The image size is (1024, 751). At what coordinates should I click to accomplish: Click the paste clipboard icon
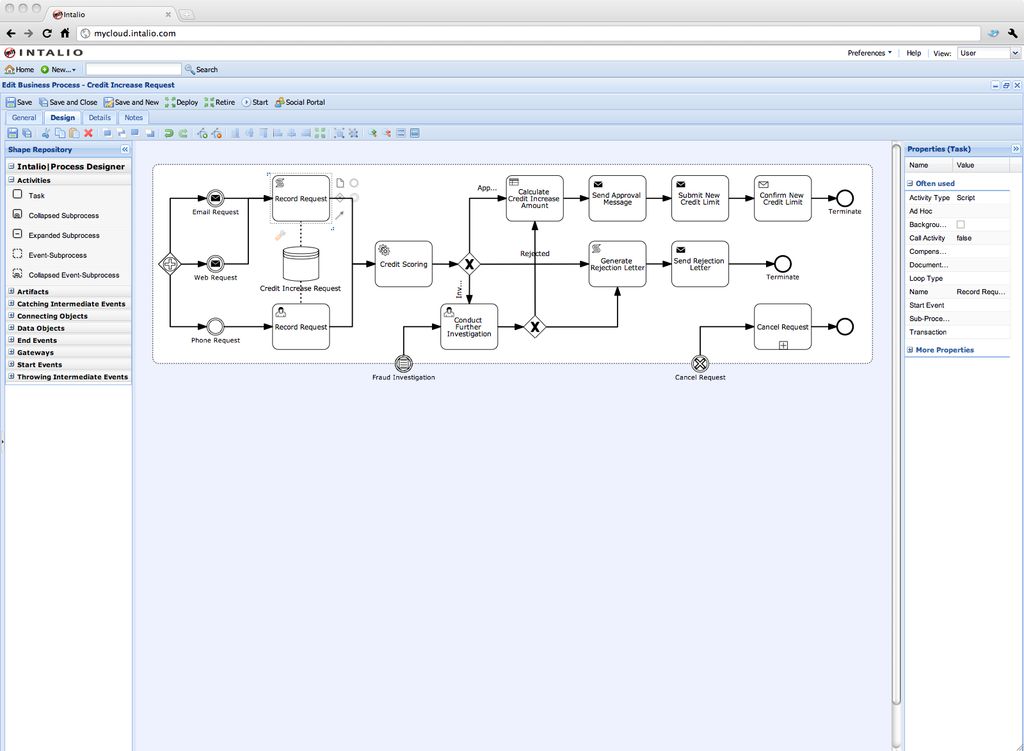(x=74, y=133)
